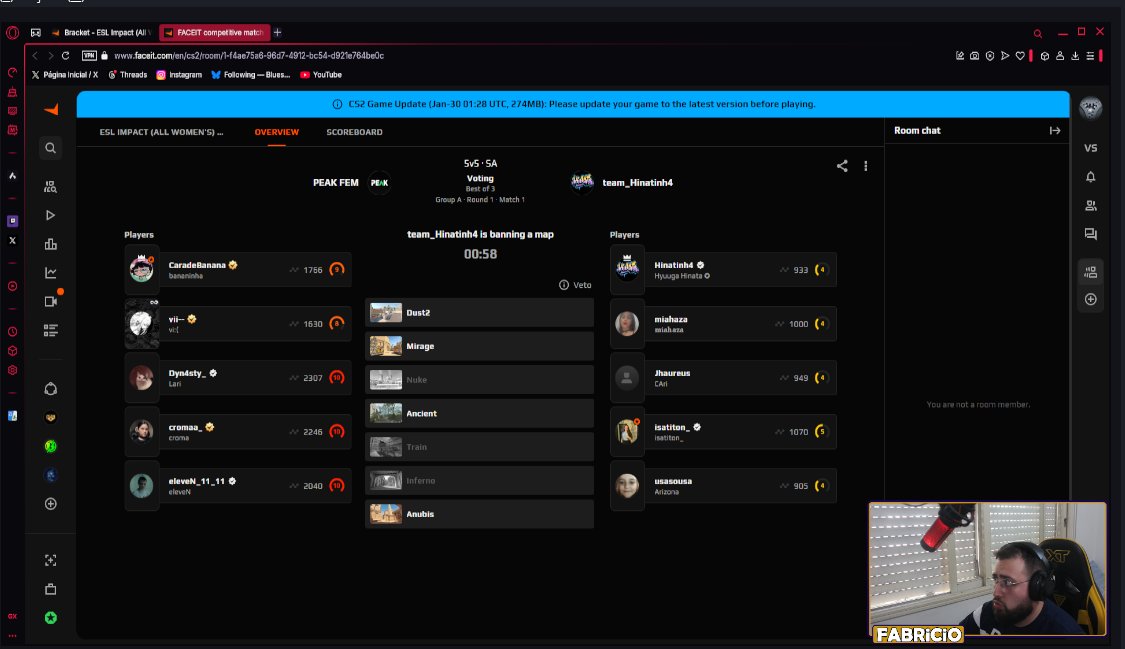Open the browser extensions cube icon
Screen dimensions: 1125x649
pyautogui.click(x=1045, y=55)
